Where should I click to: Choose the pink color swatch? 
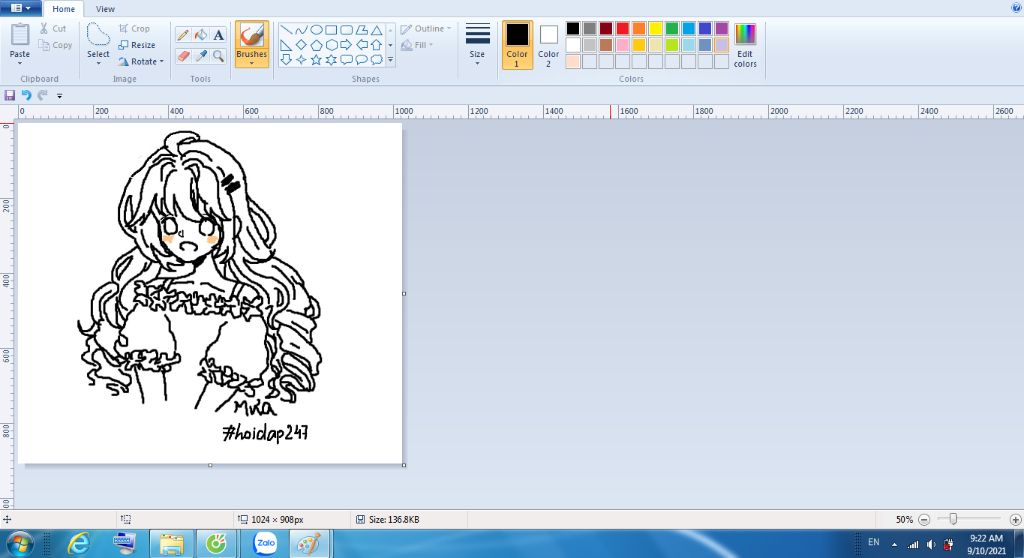[622, 44]
